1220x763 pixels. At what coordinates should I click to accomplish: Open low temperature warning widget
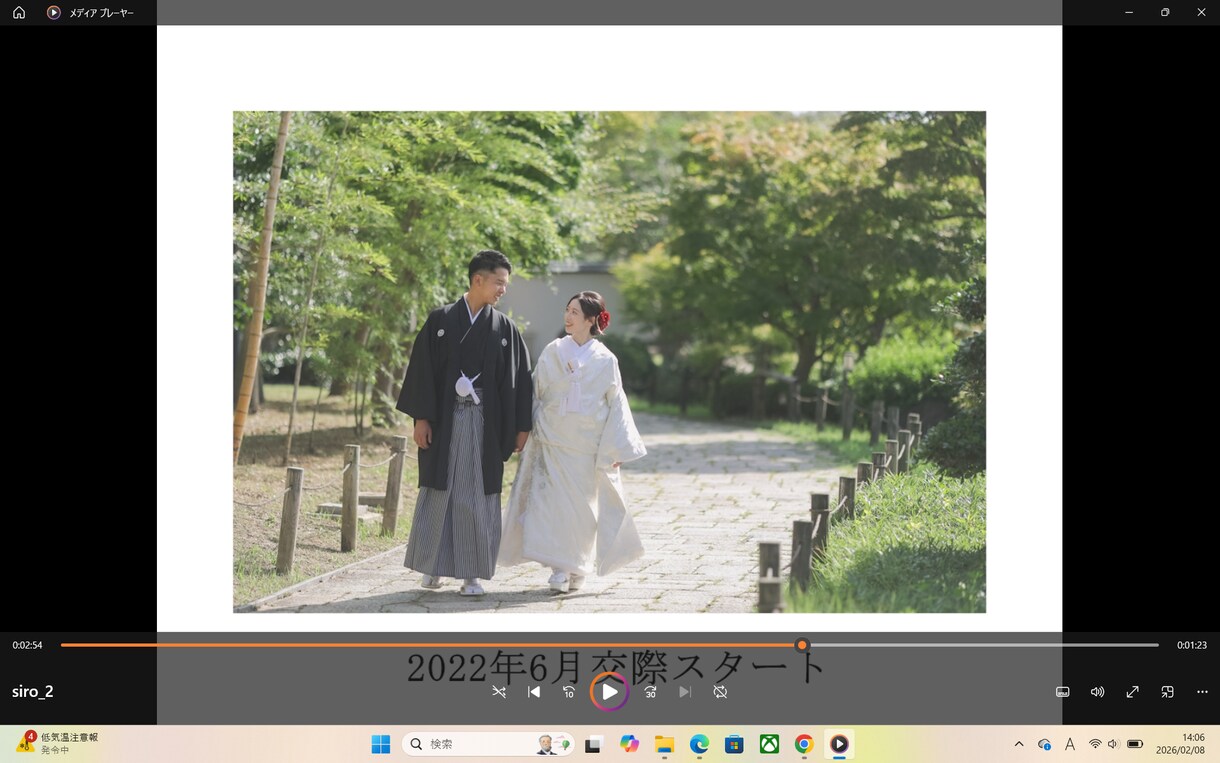57,743
